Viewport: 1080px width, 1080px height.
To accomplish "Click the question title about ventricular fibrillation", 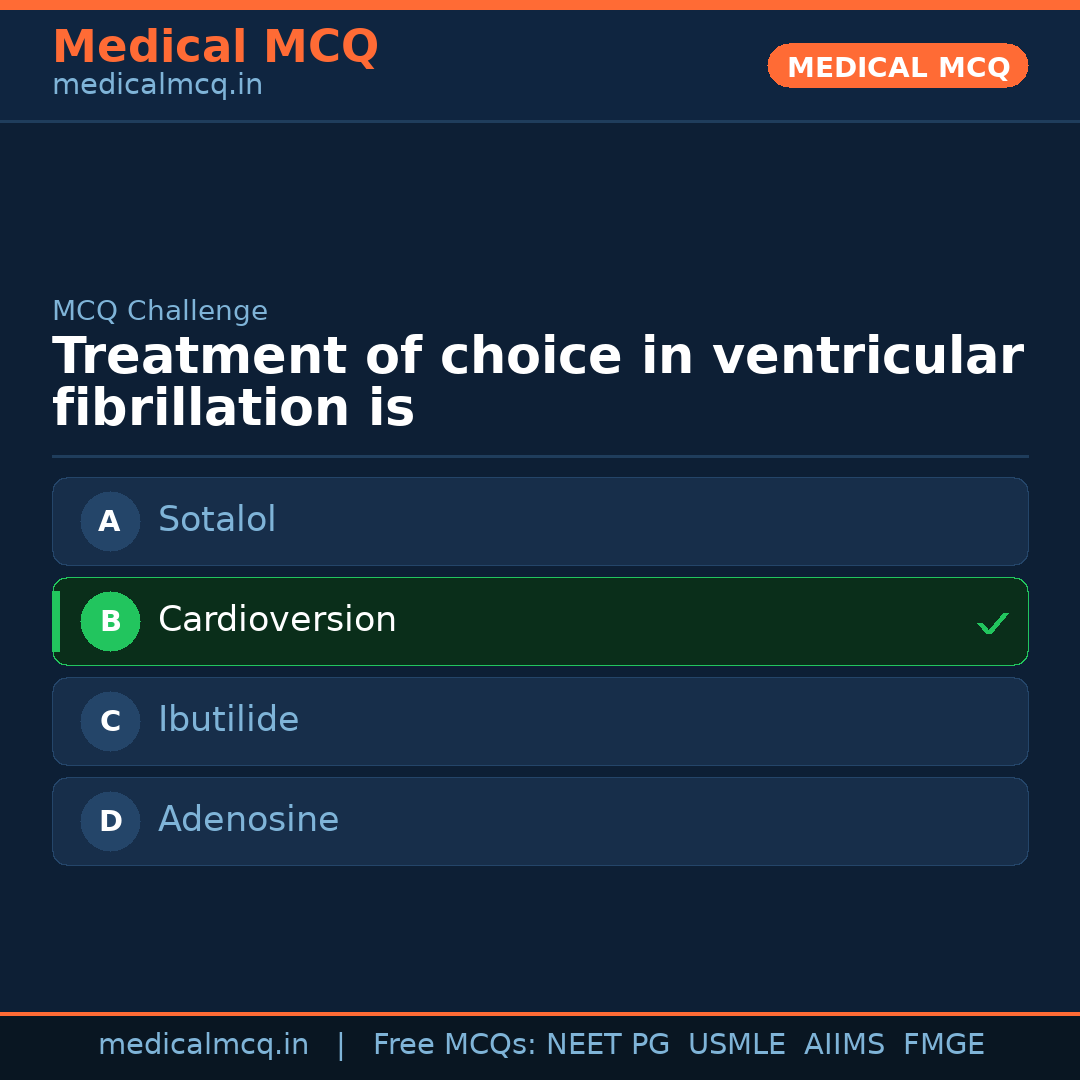I will pos(538,381).
